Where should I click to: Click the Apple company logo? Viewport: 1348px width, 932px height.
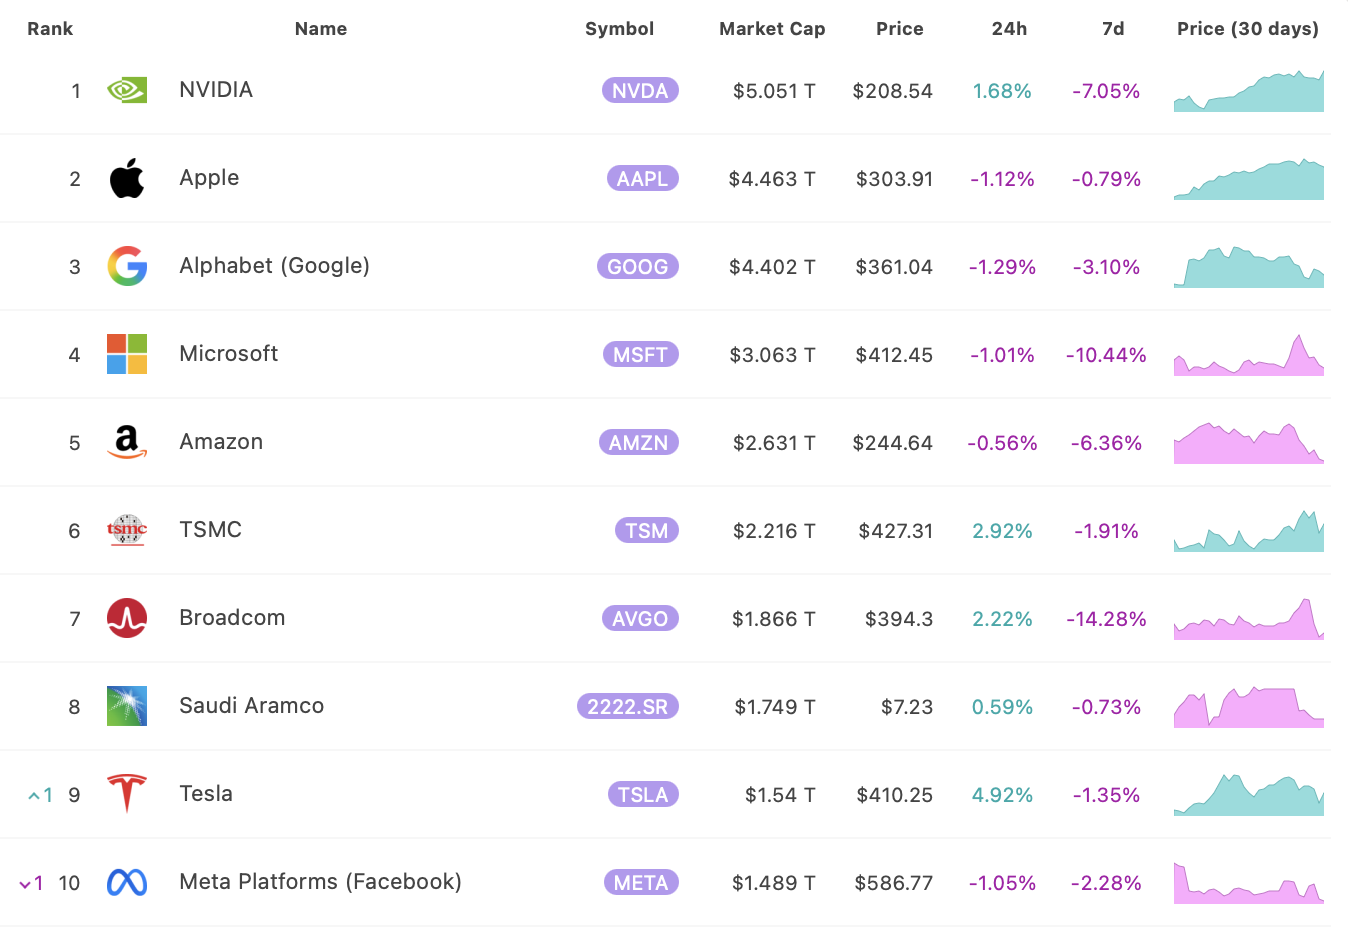127,178
